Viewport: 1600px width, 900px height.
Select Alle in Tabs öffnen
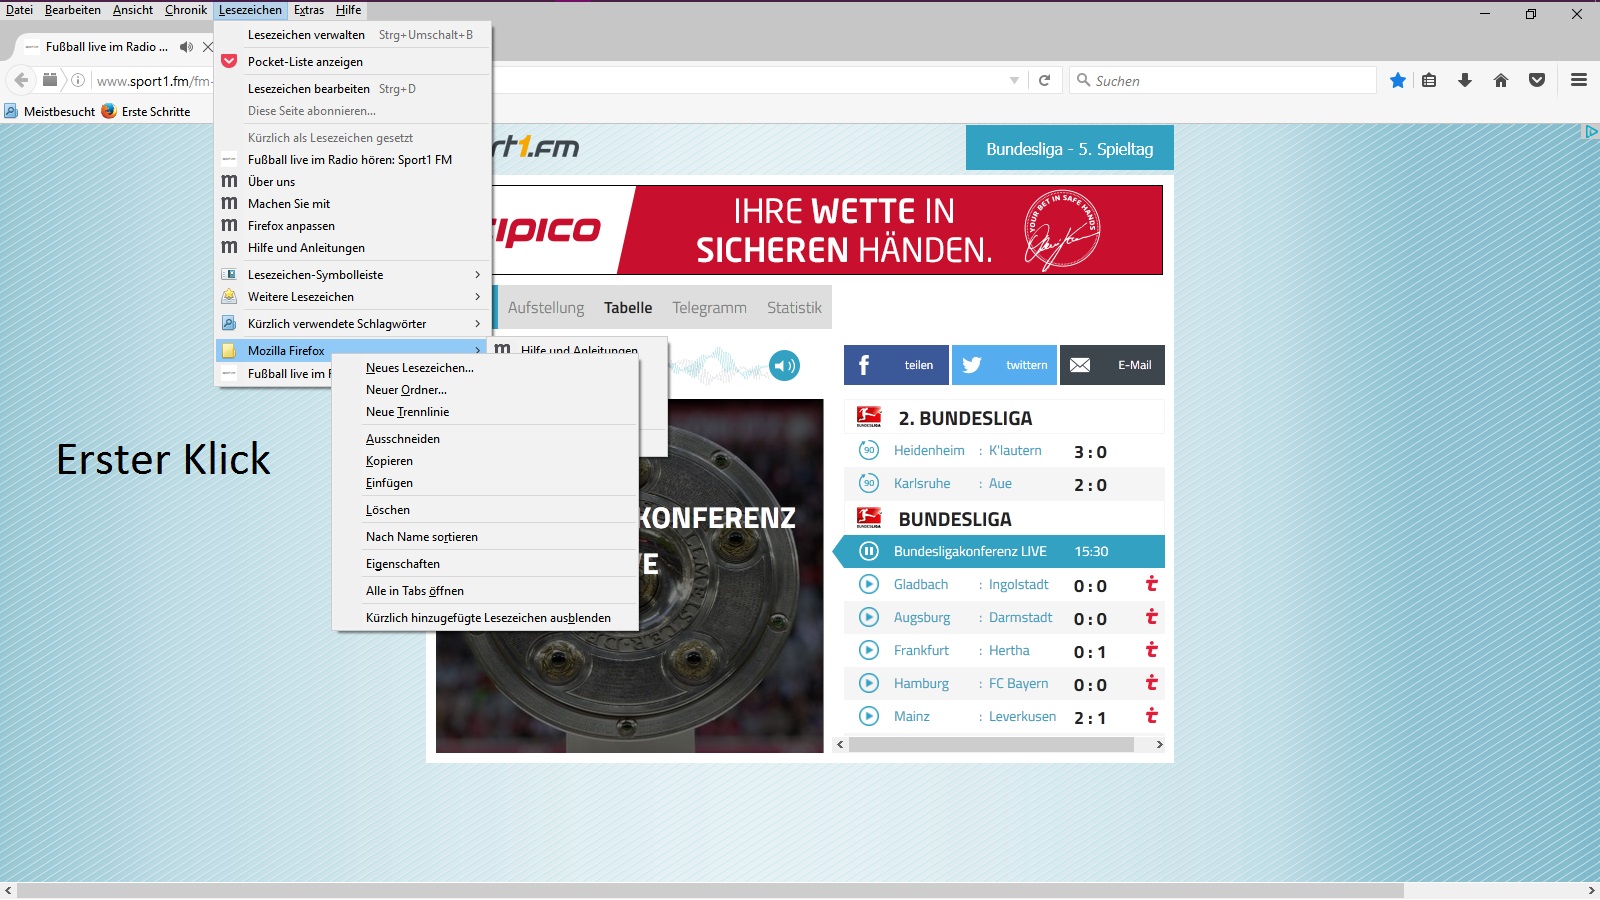pos(485,590)
